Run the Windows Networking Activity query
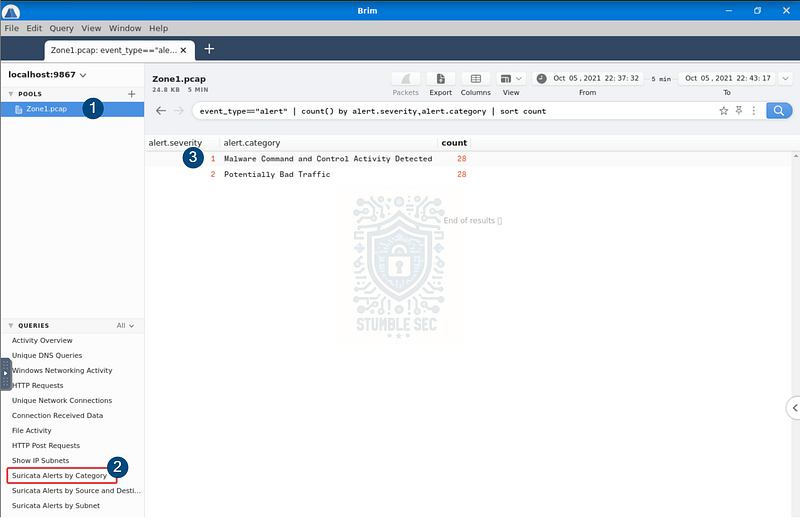The height and width of the screenshot is (530, 800). 62,370
